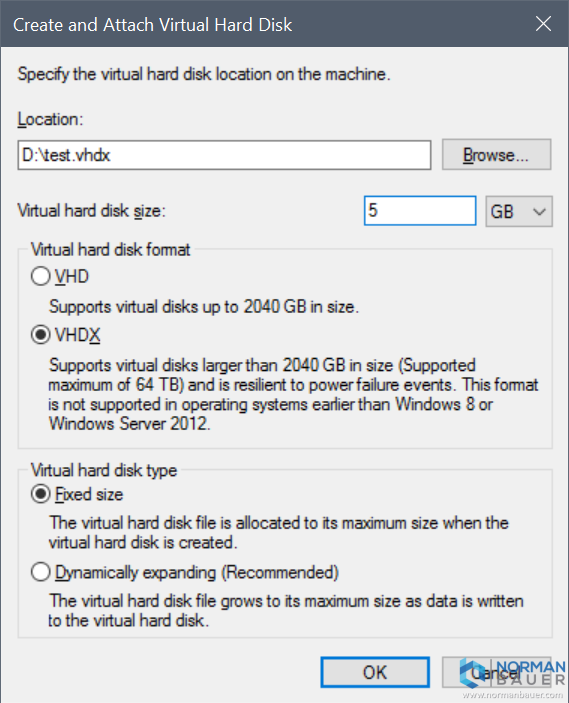Viewport: 569px width, 703px height.
Task: Close the Create and Attach Virtual Hard Disk dialog
Action: pyautogui.click(x=543, y=24)
